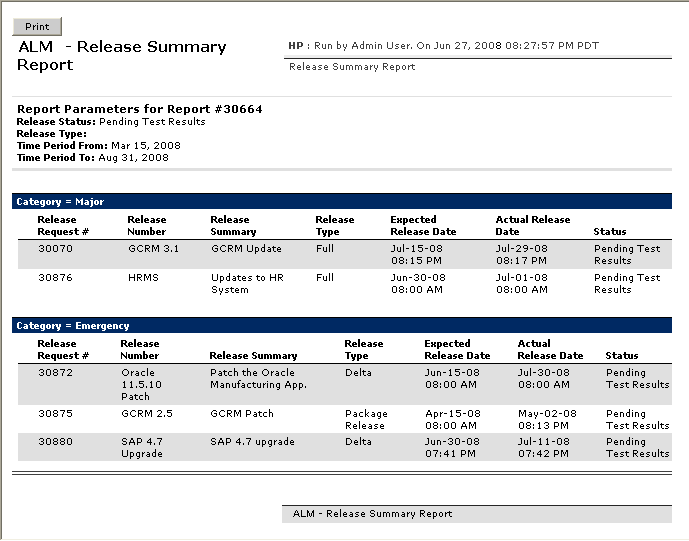This screenshot has height=541, width=689.
Task: Click expected date 'Jun-30-08 08:00 AM'
Action: tap(418, 283)
